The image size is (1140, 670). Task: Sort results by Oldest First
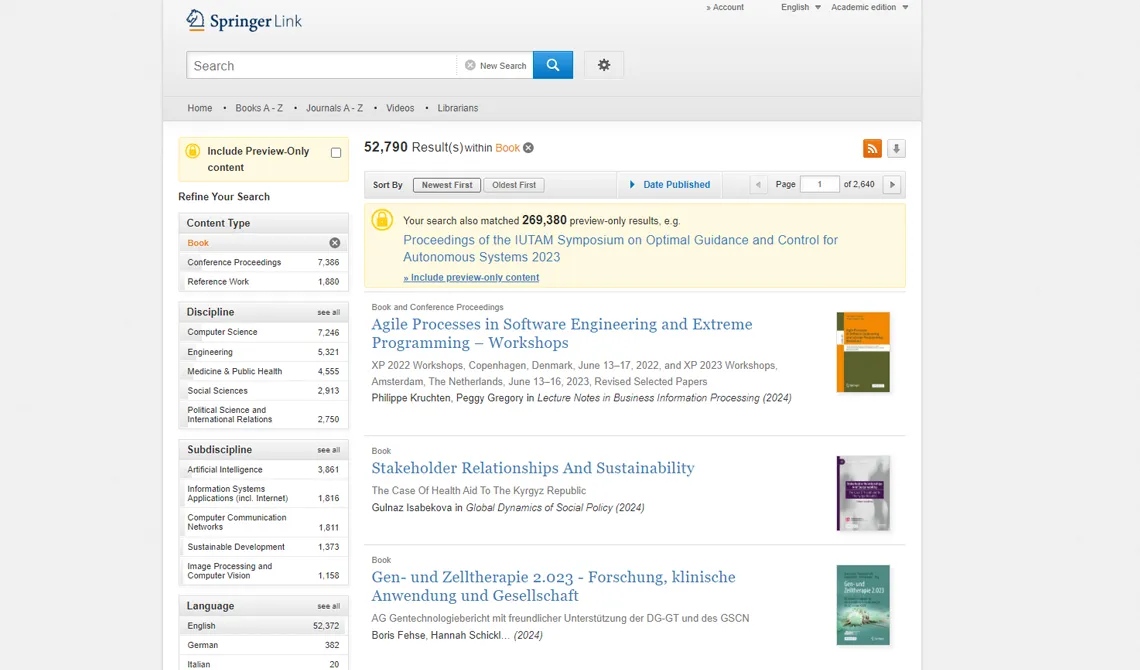pyautogui.click(x=514, y=185)
